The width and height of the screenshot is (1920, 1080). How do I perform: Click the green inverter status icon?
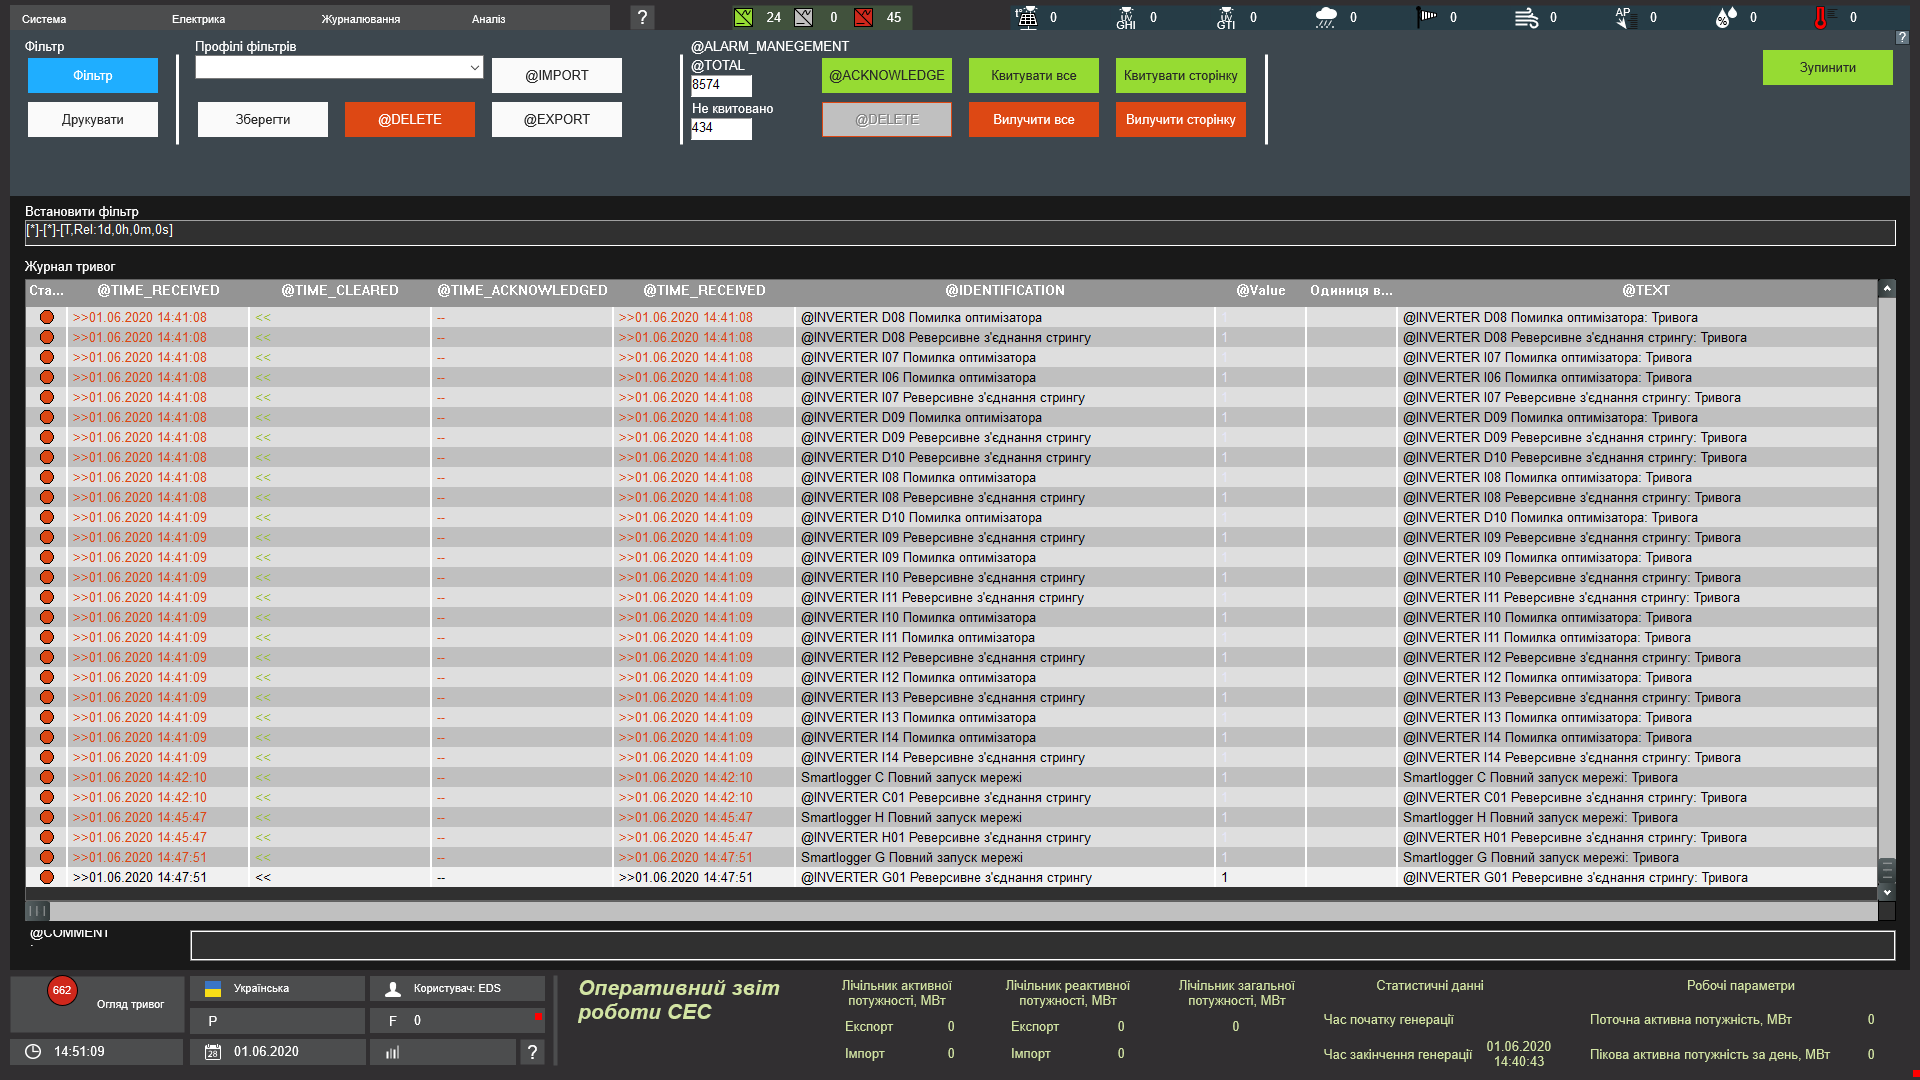(x=743, y=17)
